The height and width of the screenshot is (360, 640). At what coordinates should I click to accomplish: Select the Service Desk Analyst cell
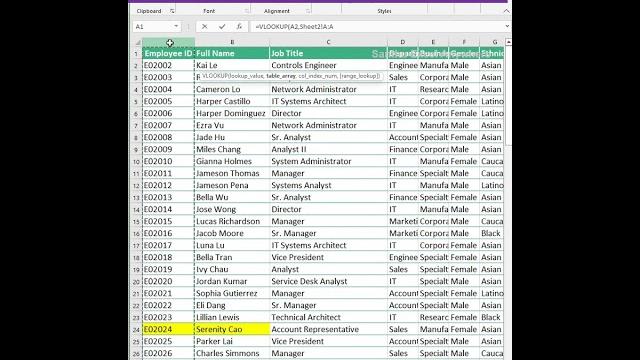[x=328, y=281]
